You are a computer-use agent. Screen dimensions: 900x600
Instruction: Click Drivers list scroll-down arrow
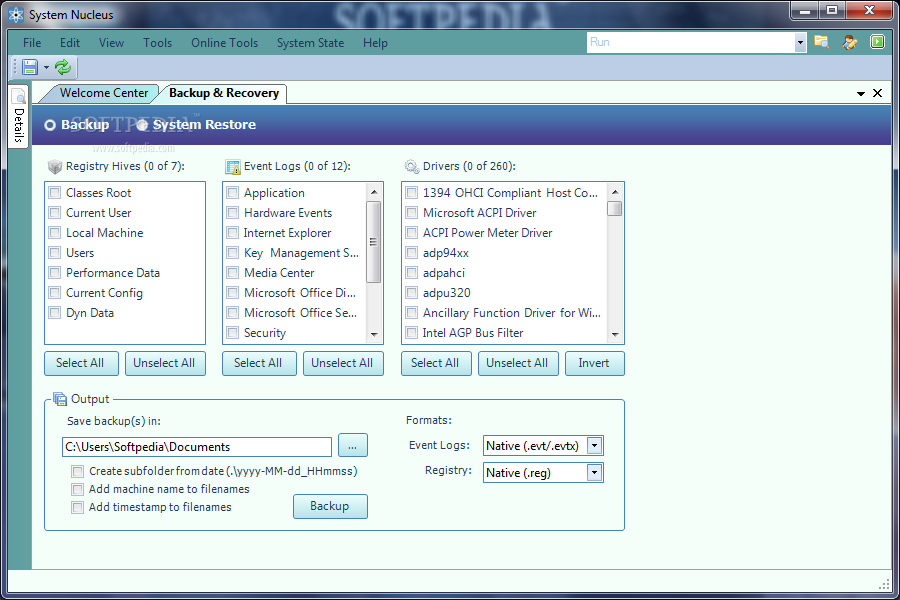[x=615, y=334]
